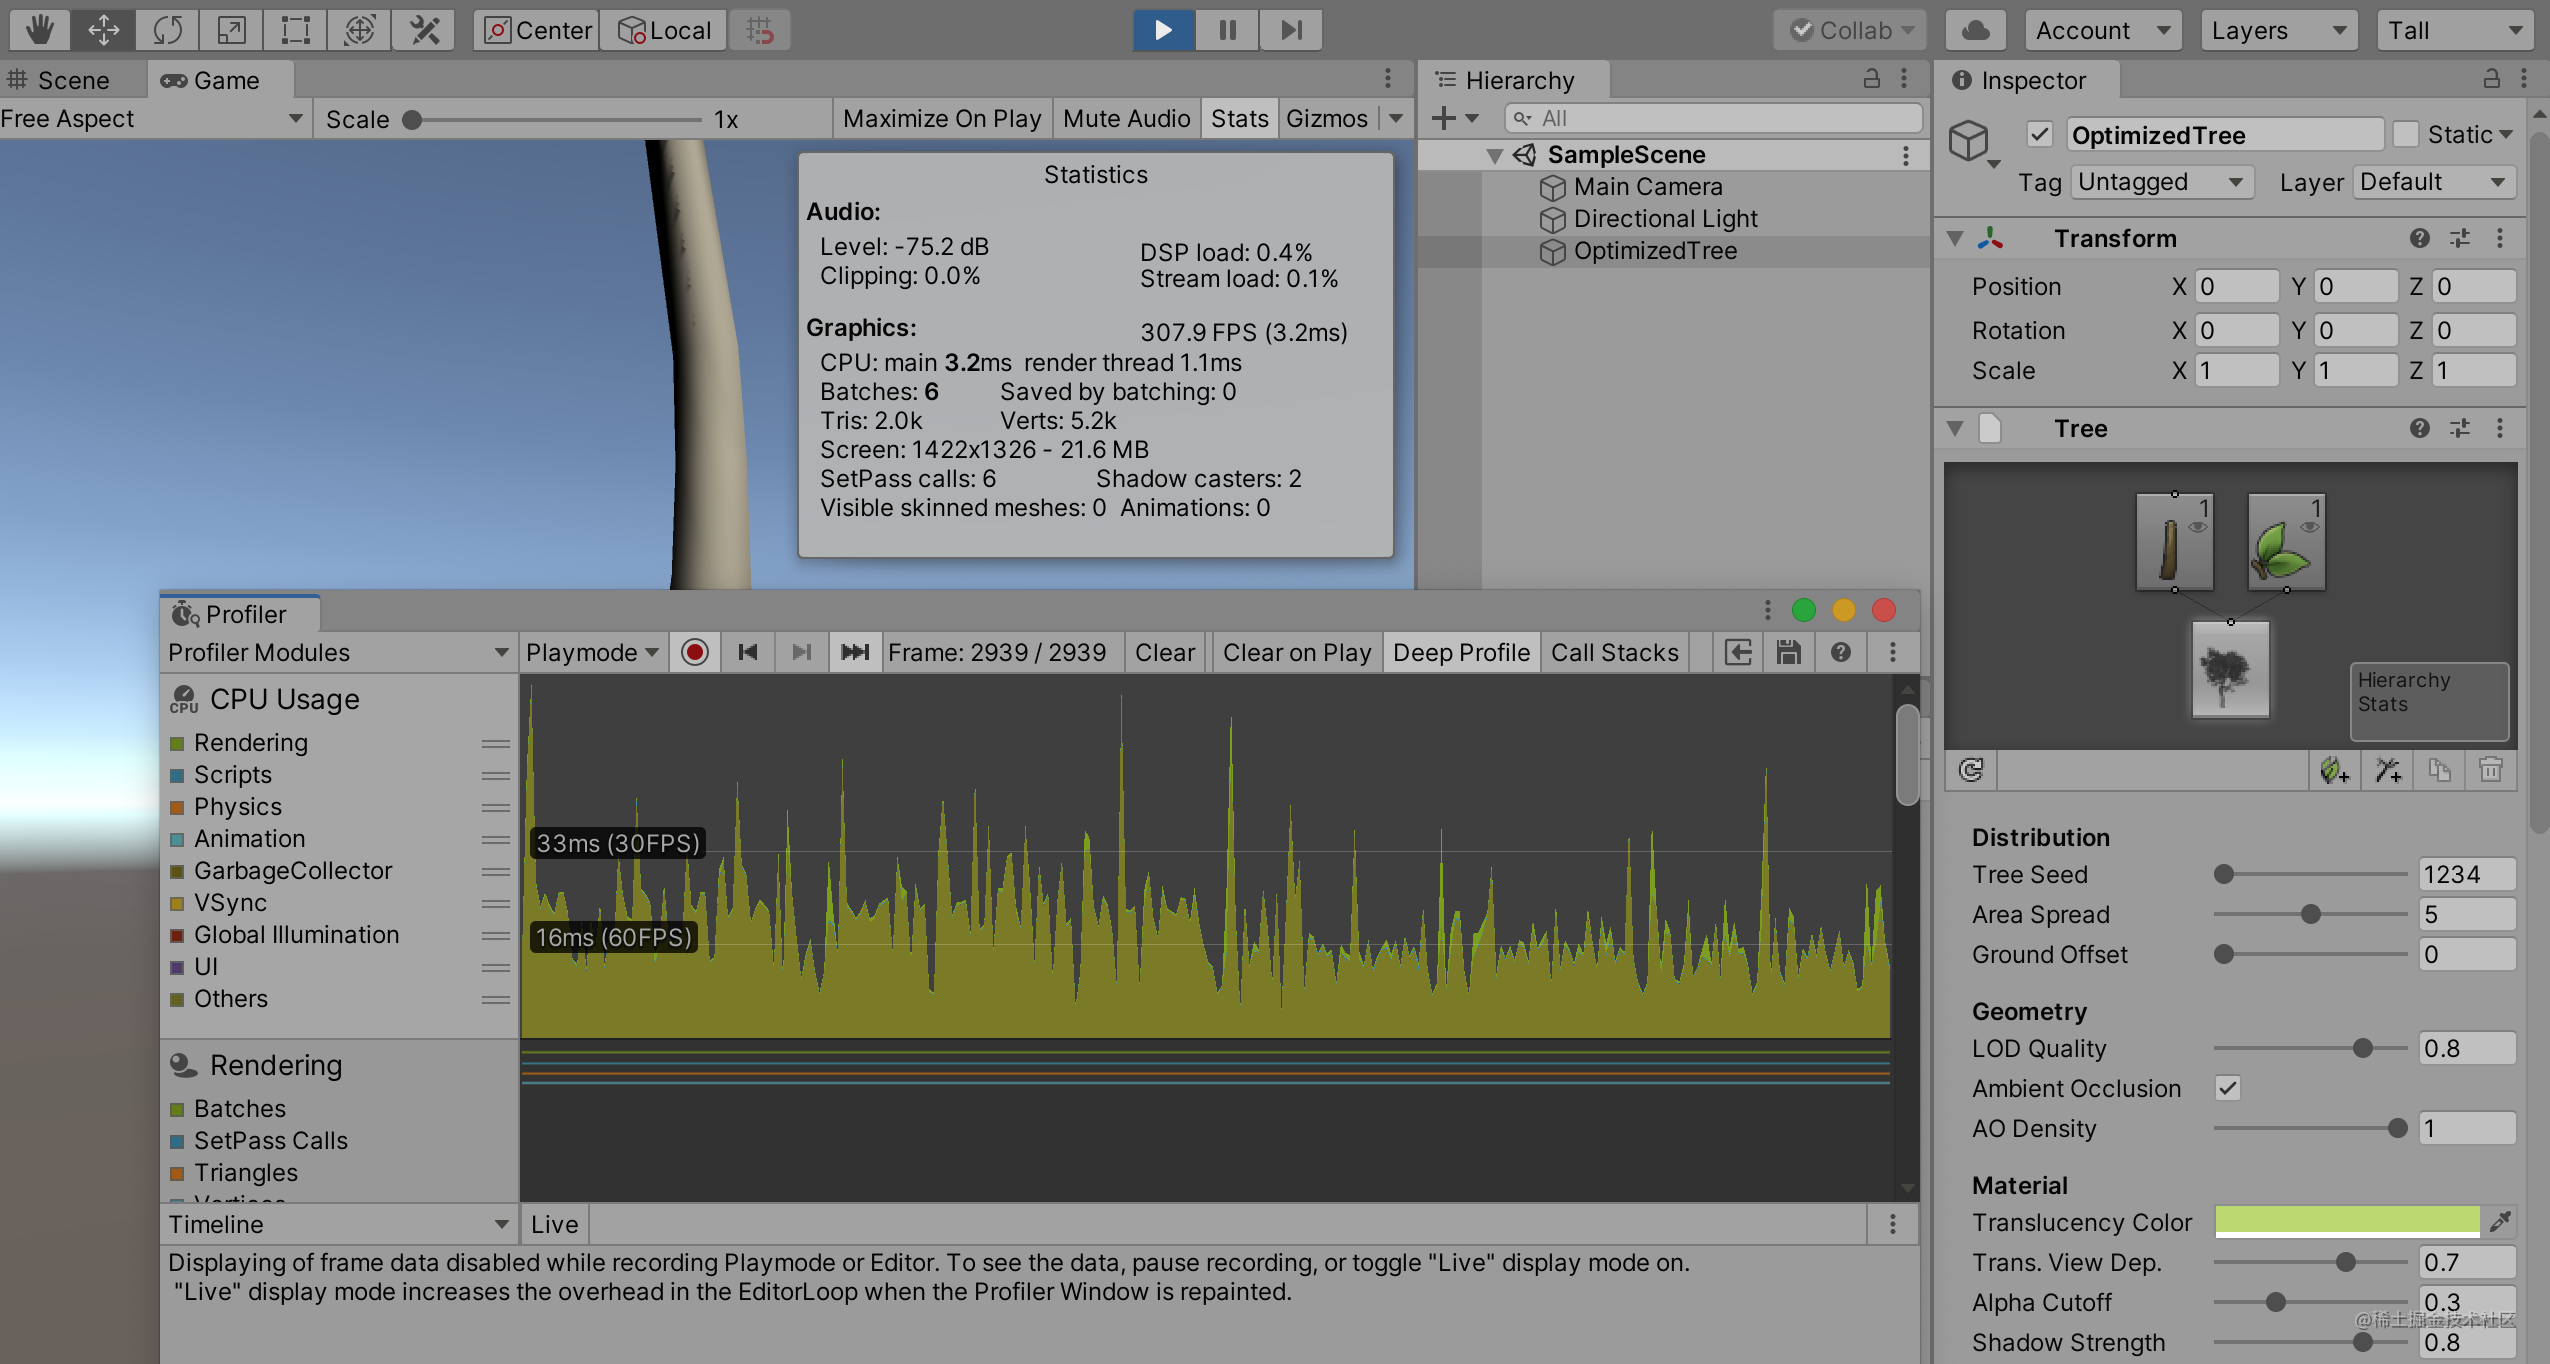This screenshot has height=1364, width=2550.
Task: Open cloud services icon
Action: click(x=1975, y=30)
